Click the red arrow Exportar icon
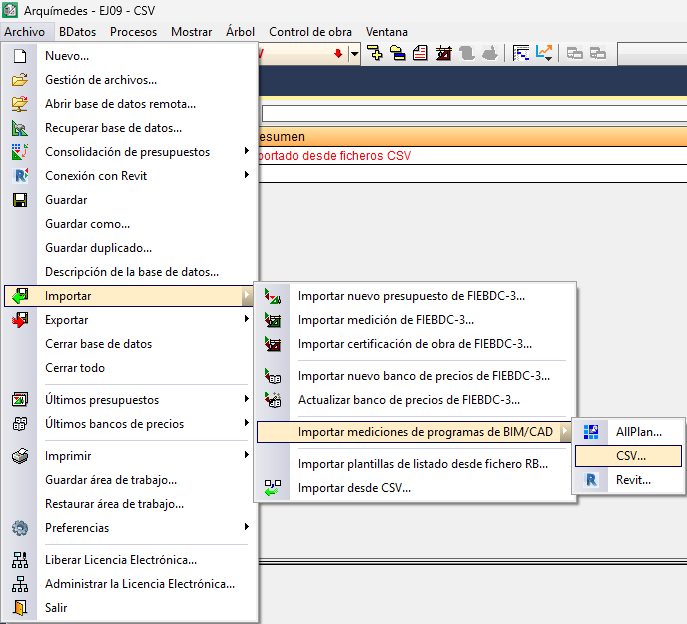 click(20, 320)
